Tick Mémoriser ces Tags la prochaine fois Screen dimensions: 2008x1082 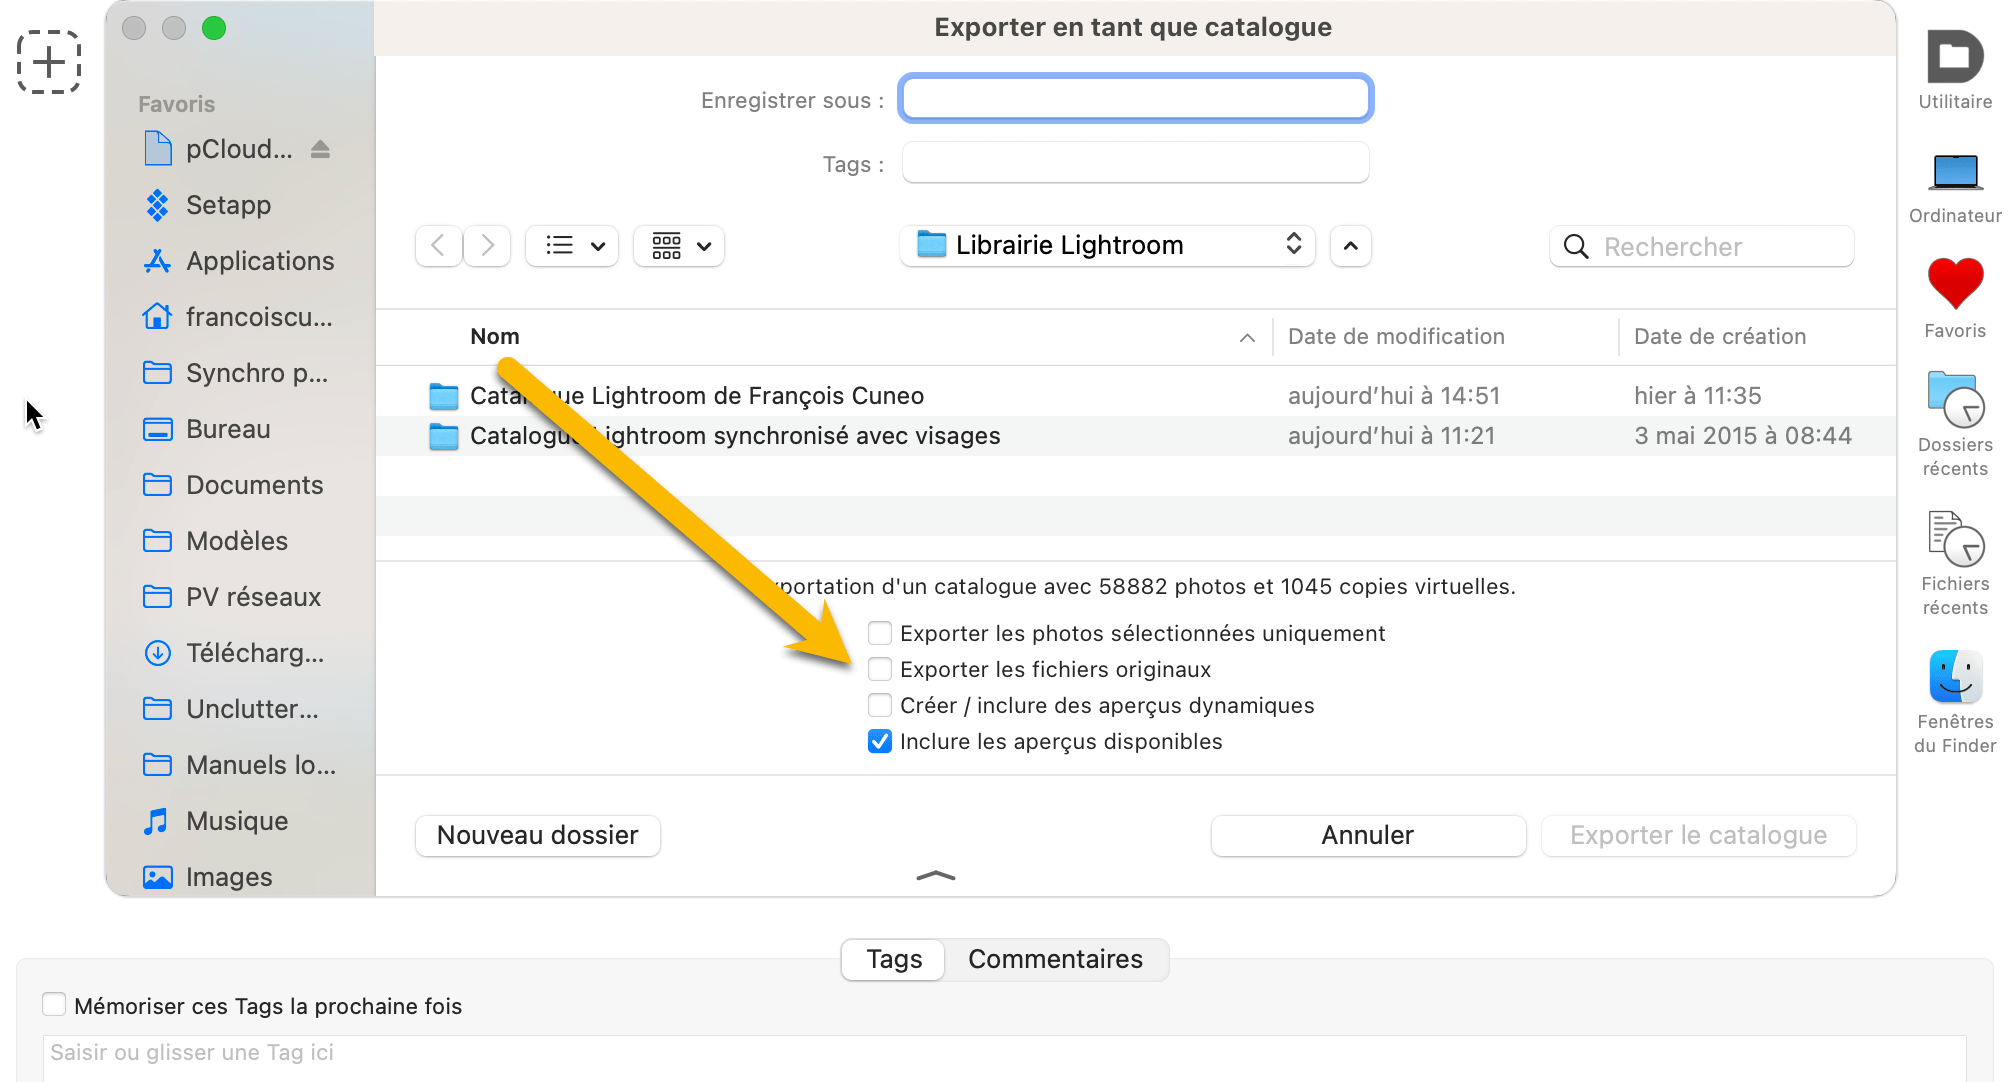[54, 1005]
